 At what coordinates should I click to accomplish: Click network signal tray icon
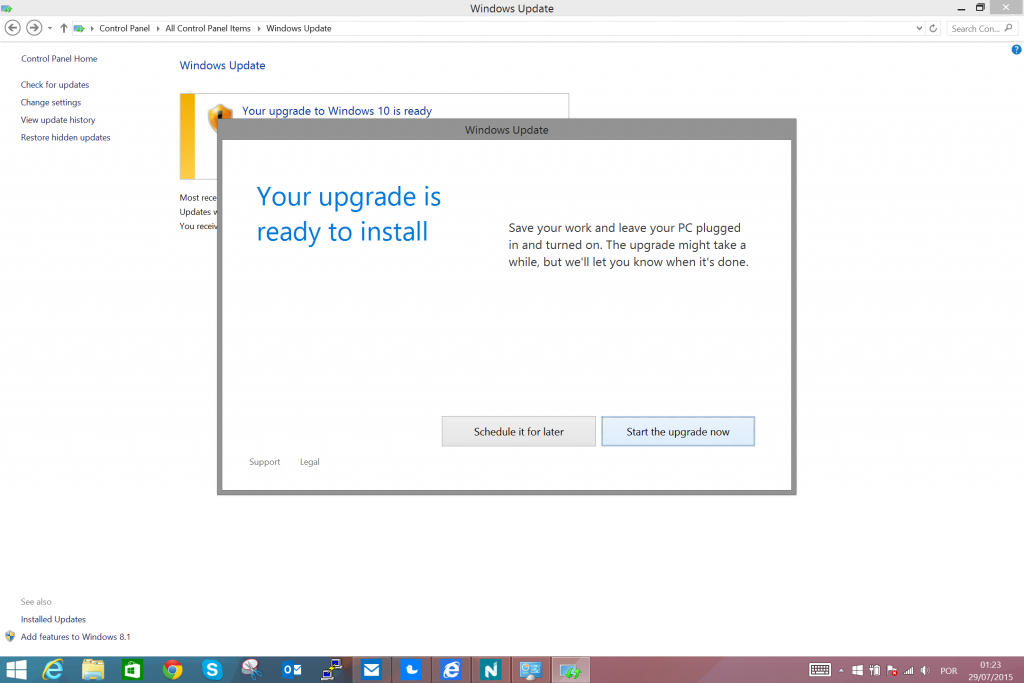coord(908,671)
